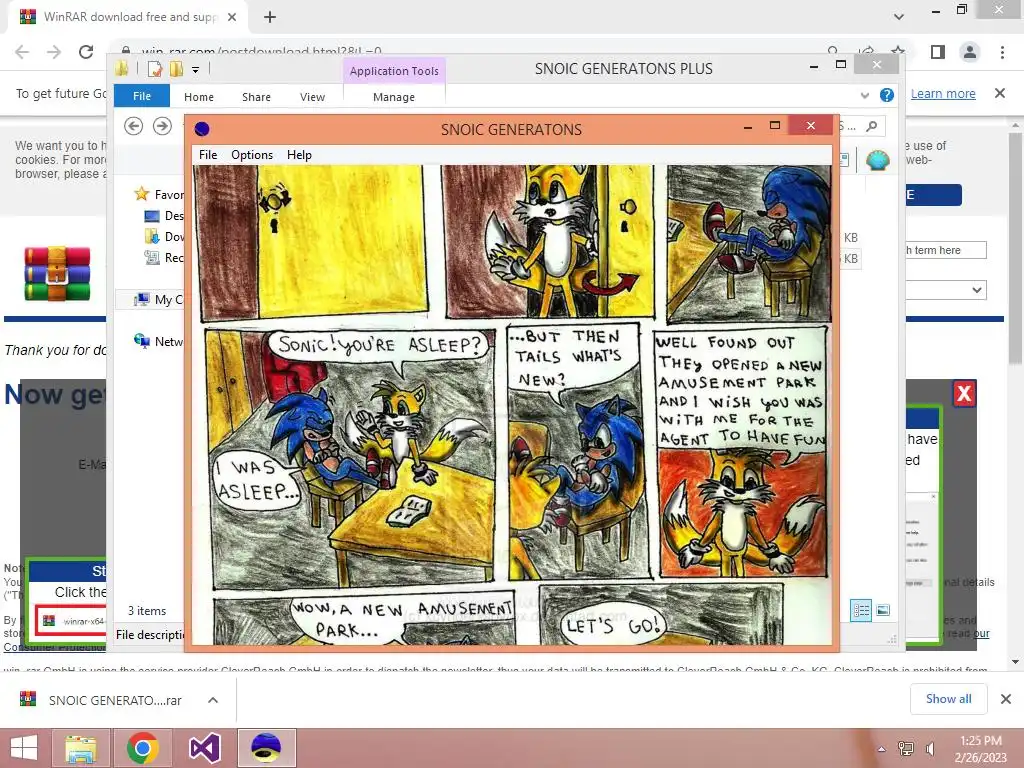Open the dropdown below search field on webpage
The width and height of the screenshot is (1024, 768).
pyautogui.click(x=946, y=289)
